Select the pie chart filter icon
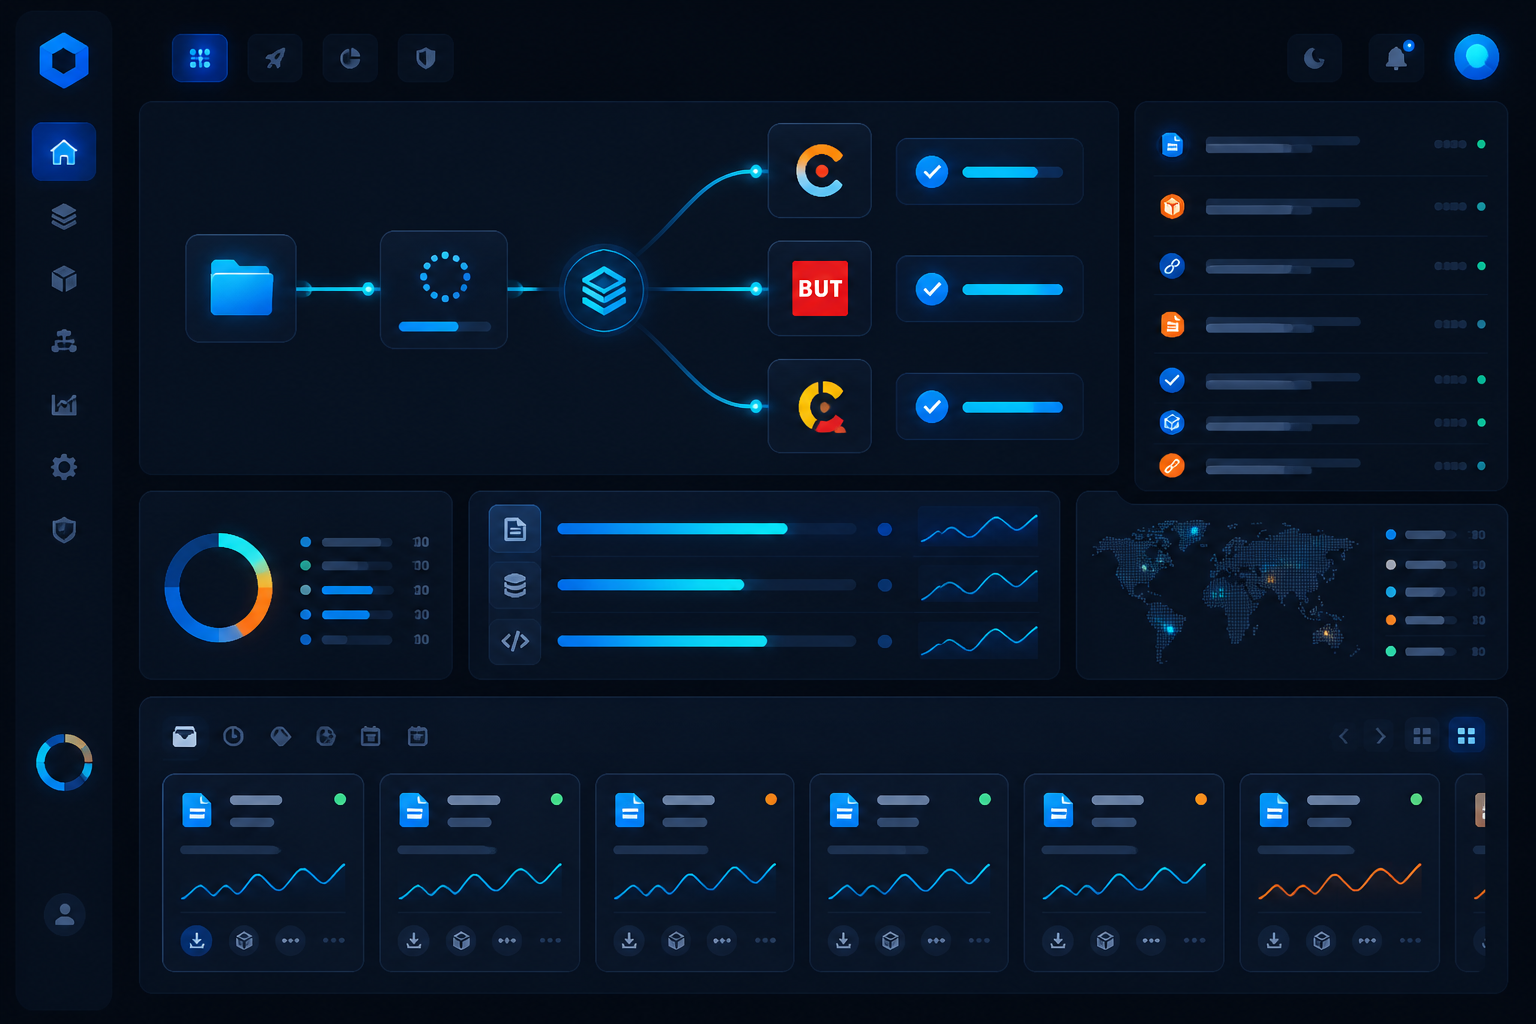The width and height of the screenshot is (1536, 1024). tap(326, 736)
